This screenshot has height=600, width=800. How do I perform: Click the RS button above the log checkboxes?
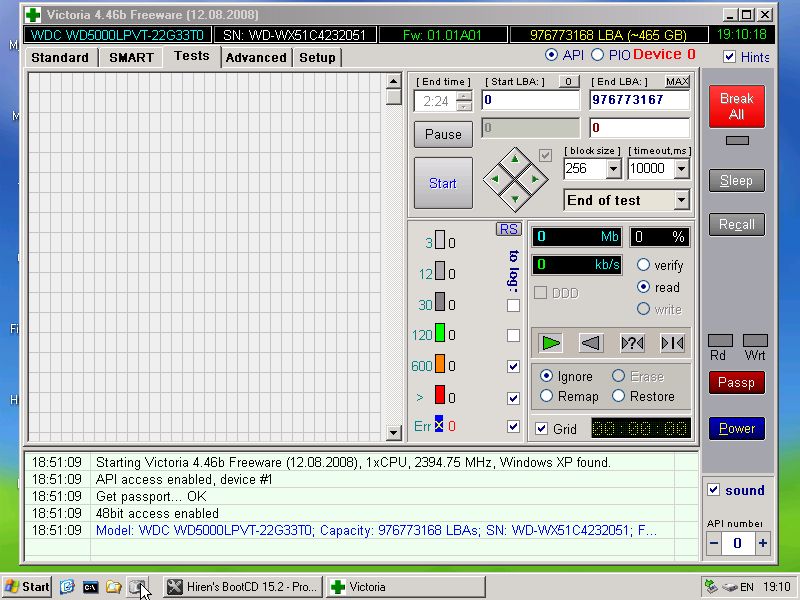[509, 229]
